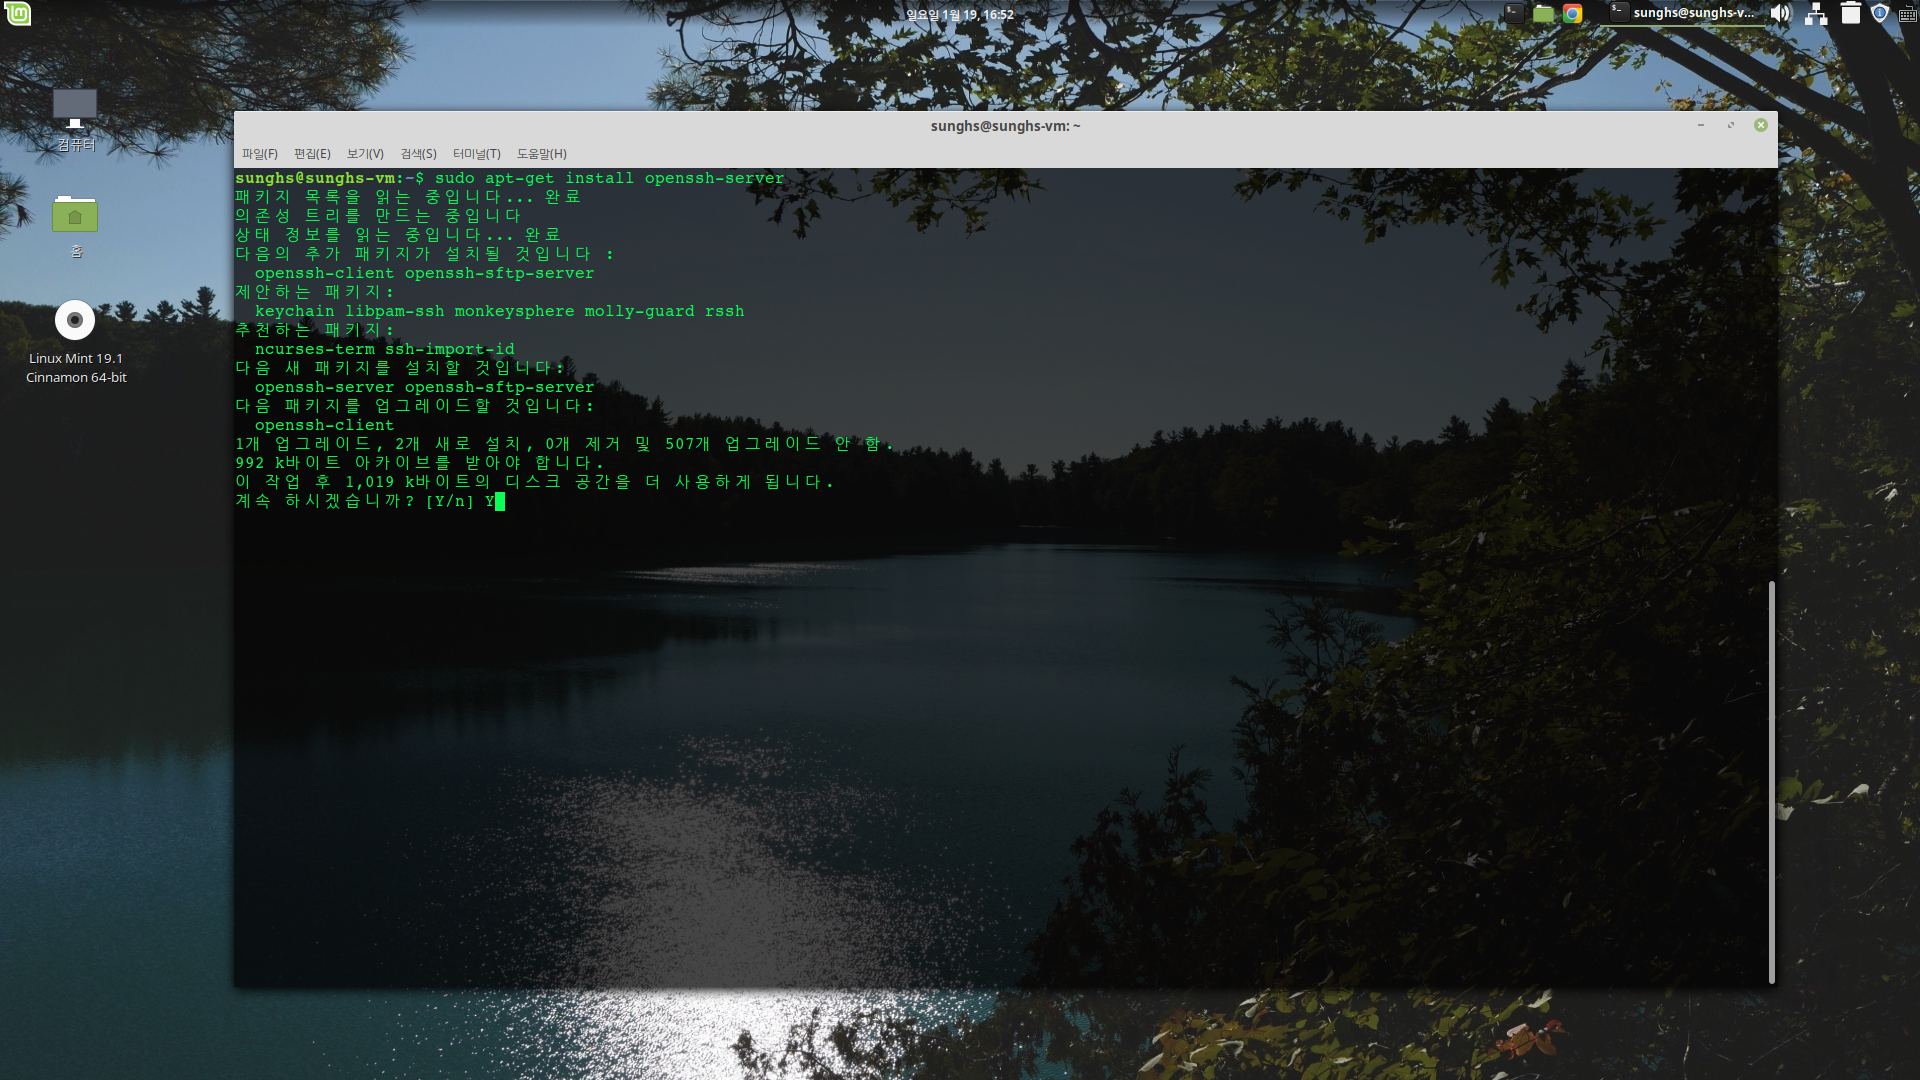Screen dimensions: 1920x1080
Task: Launch Chrome from the top panel
Action: click(x=1572, y=13)
